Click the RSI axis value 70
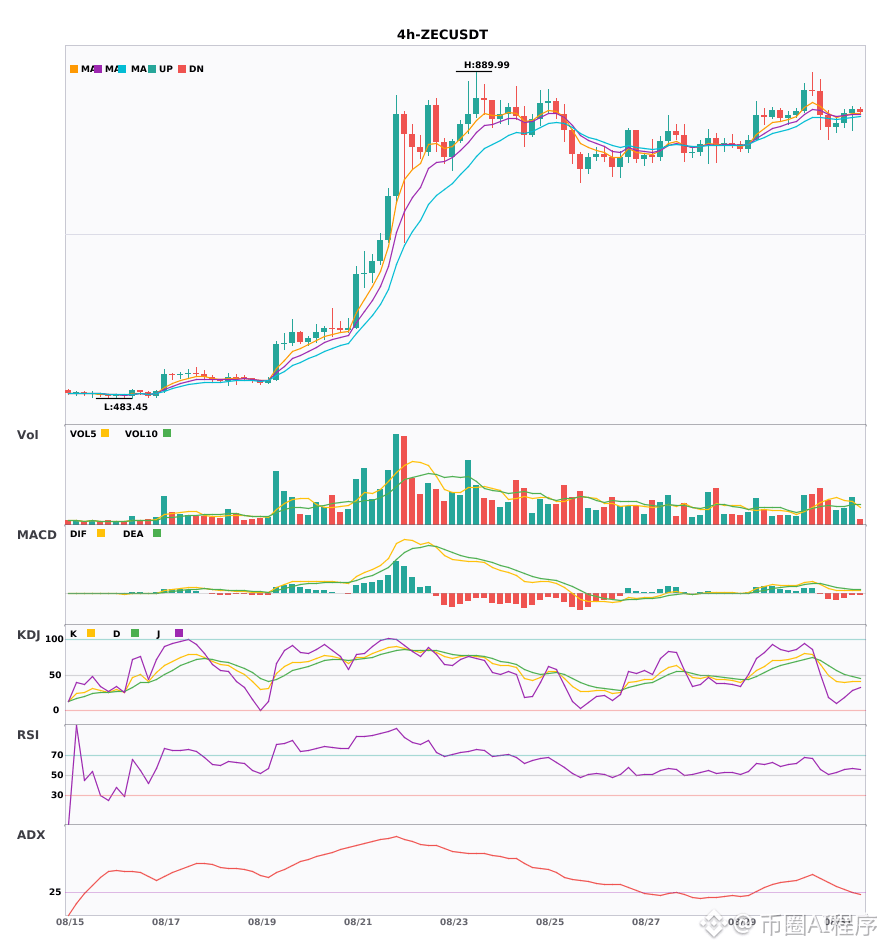The width and height of the screenshot is (885, 950). coord(58,755)
